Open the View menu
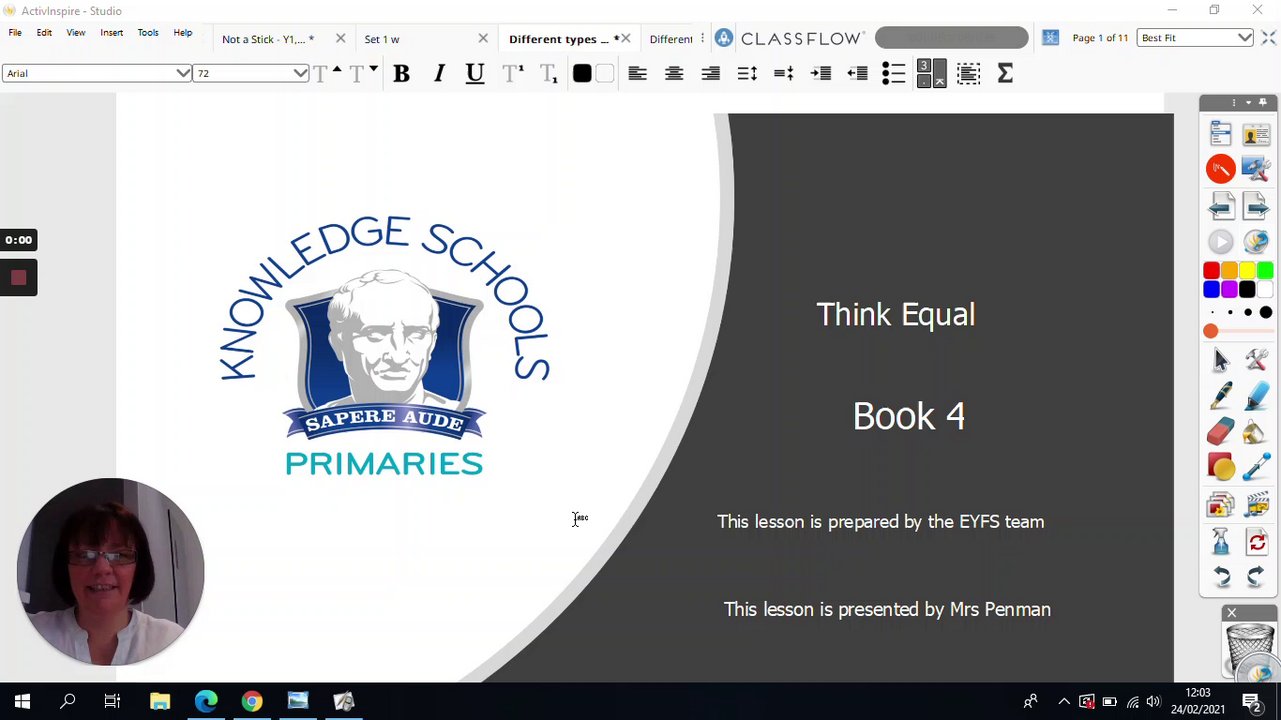 coord(76,33)
